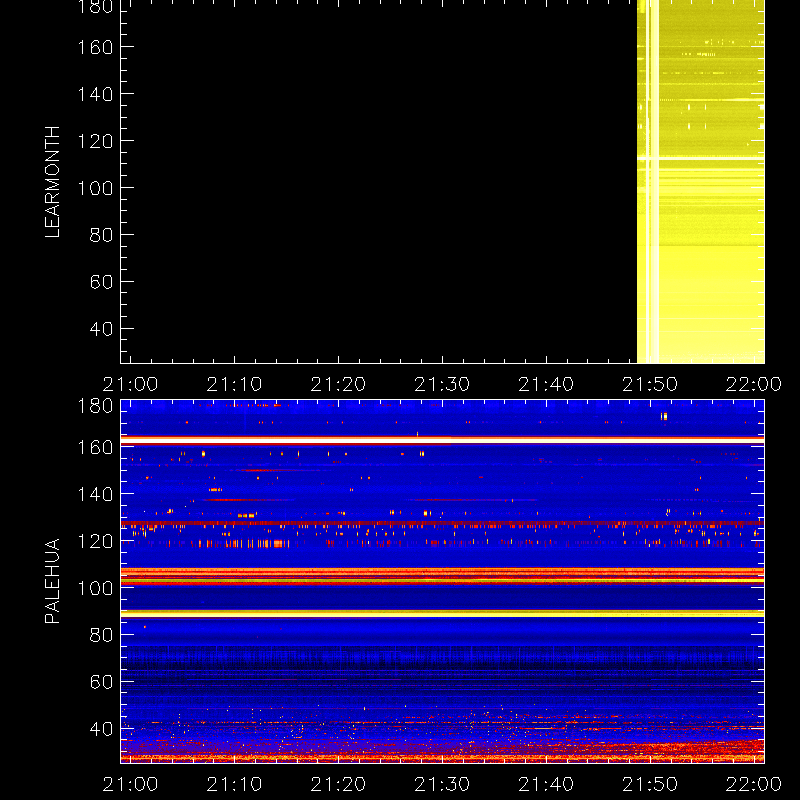
Task: Click 21:30 time label under Palehua plot
Action: (x=442, y=784)
